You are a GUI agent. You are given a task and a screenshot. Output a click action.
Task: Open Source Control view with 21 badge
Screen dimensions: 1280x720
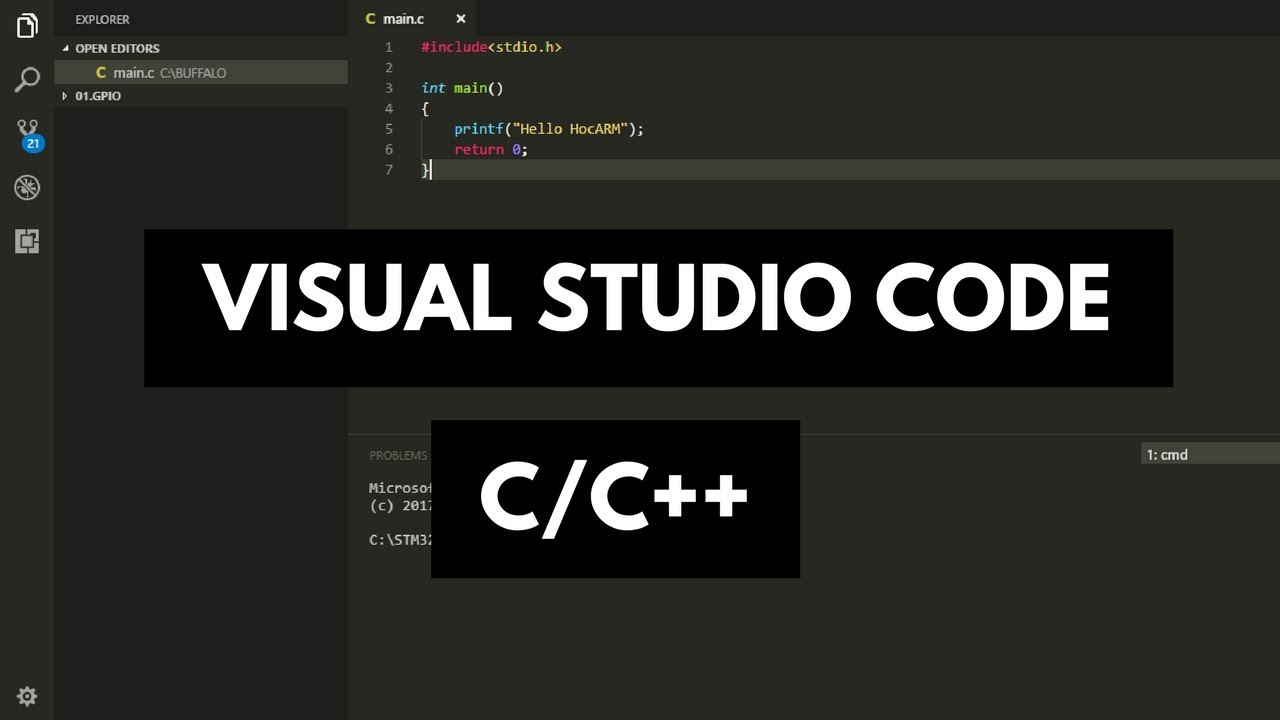pos(28,134)
